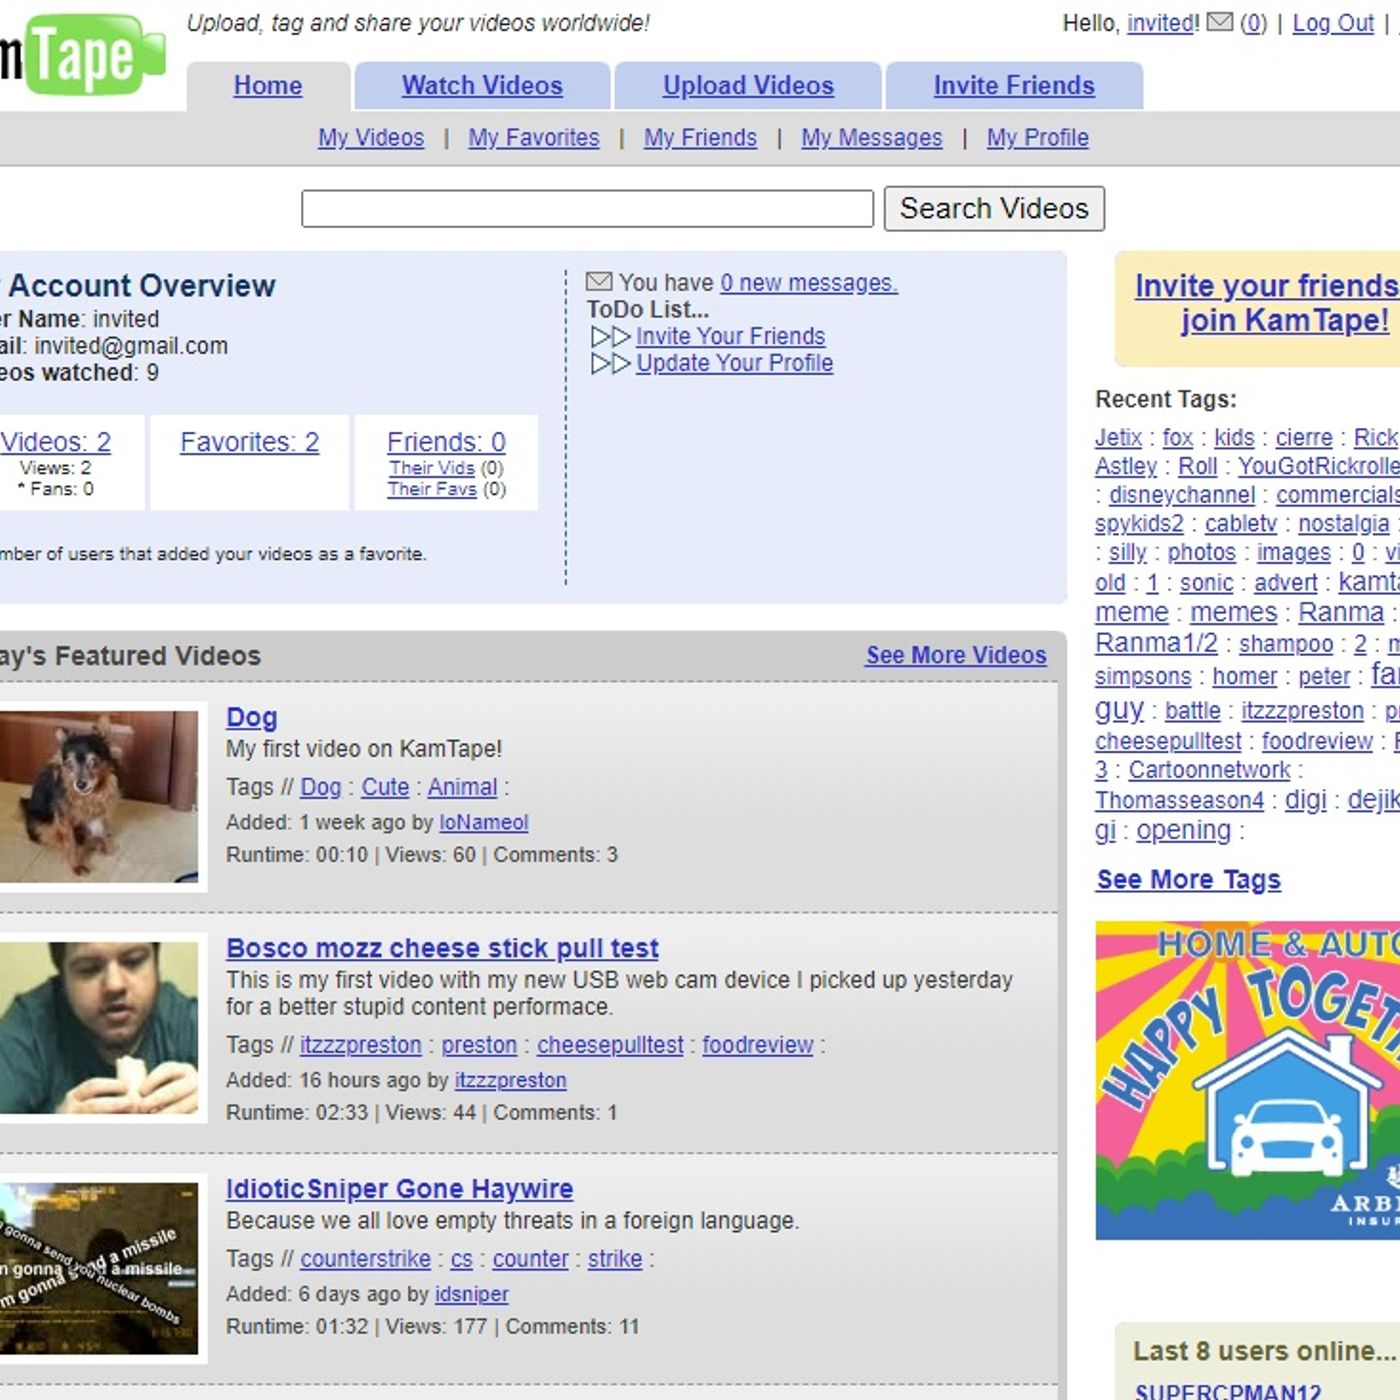
Task: Focus the video search input field
Action: click(588, 209)
